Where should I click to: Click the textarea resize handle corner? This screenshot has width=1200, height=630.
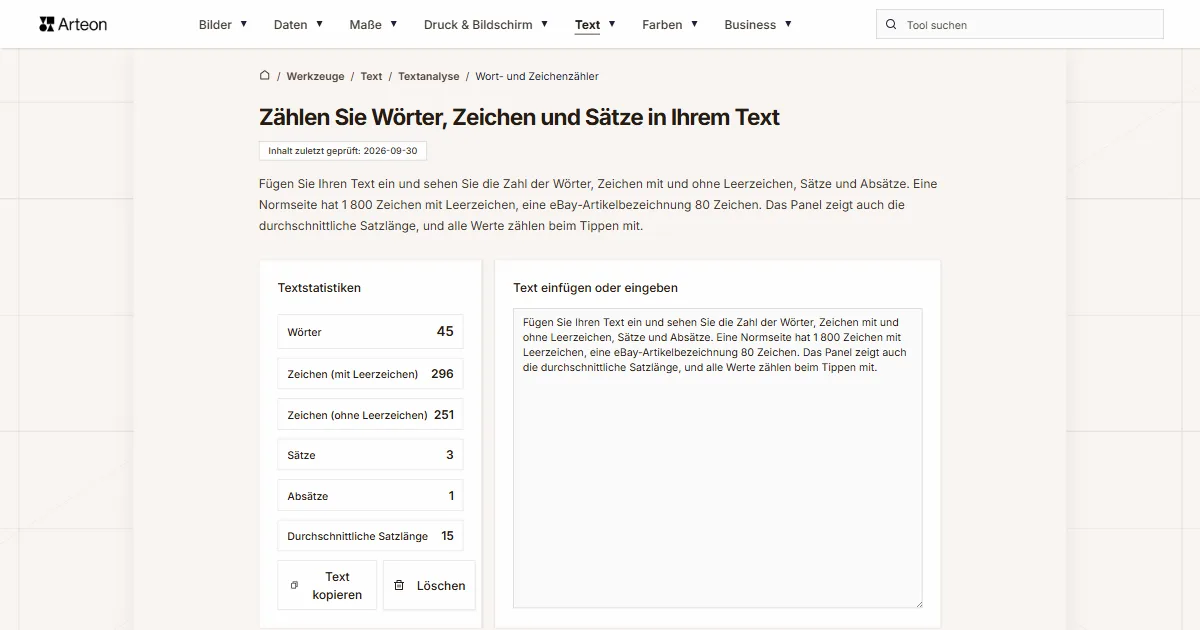coord(917,602)
